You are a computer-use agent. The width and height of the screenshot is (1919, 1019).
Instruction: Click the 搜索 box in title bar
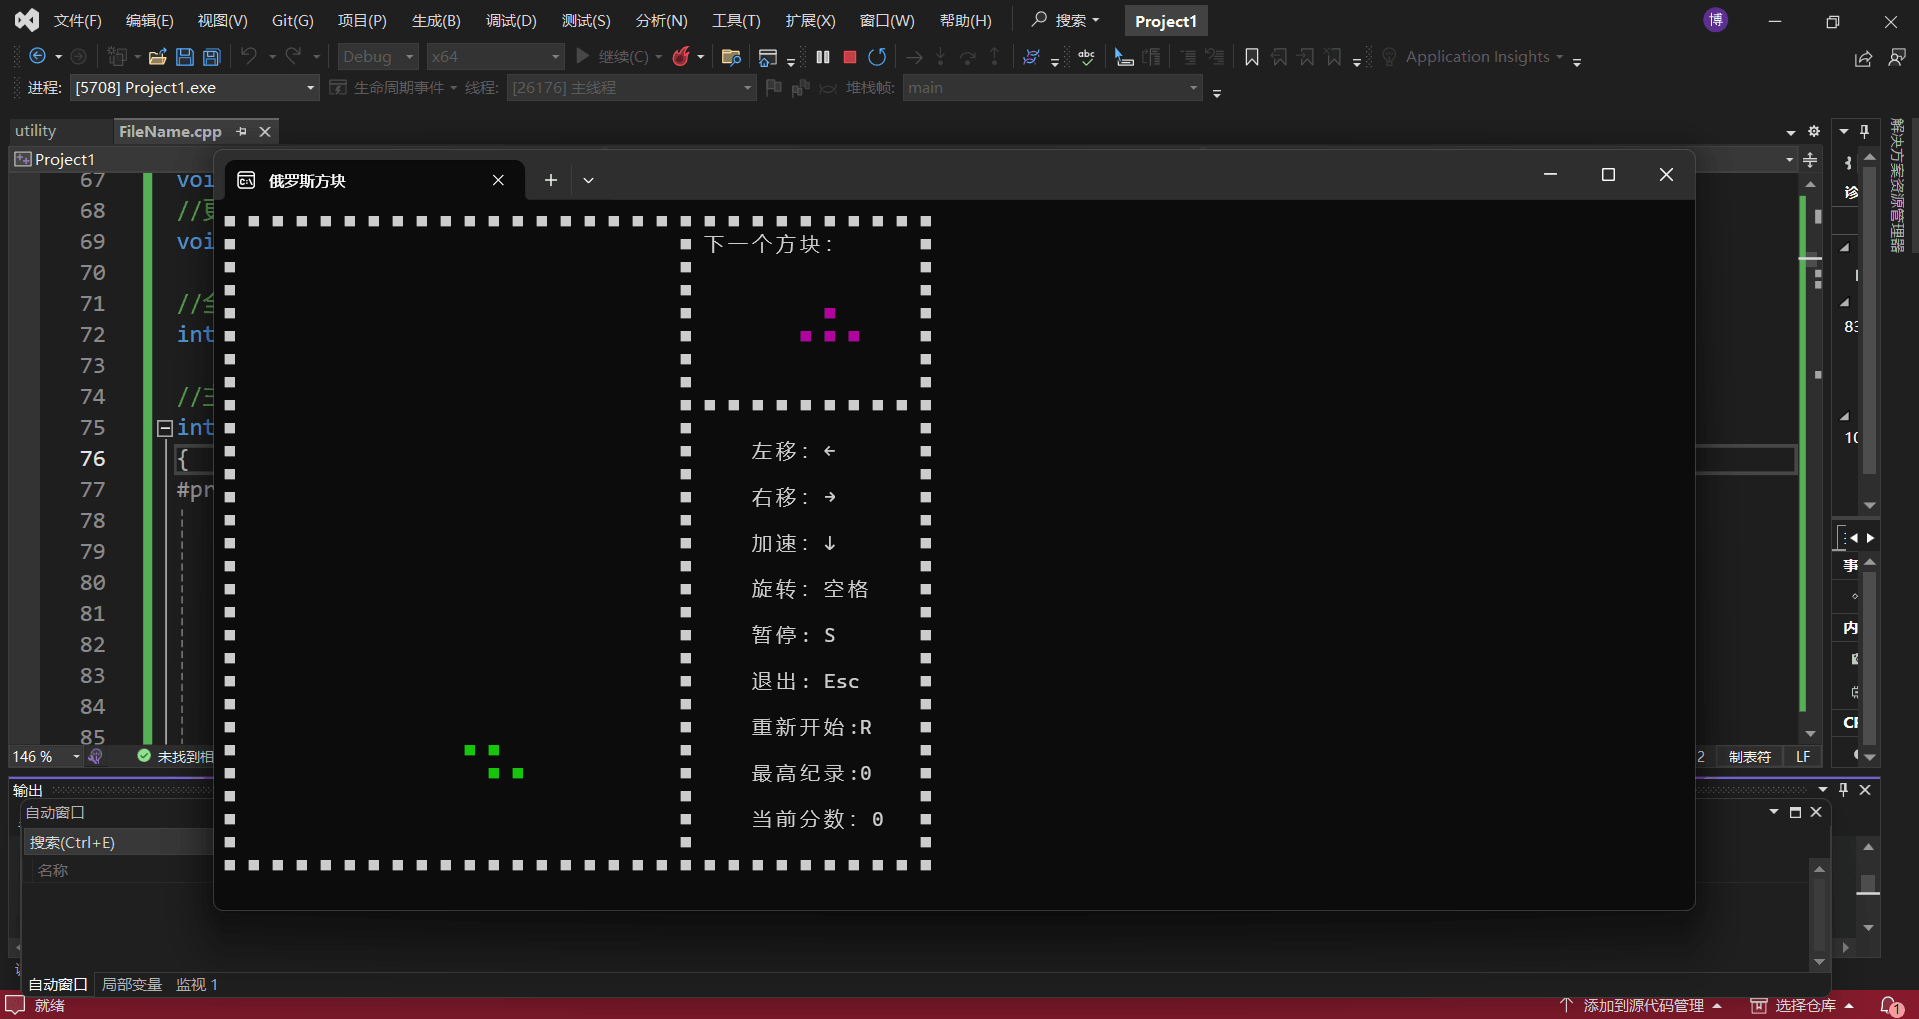[1066, 20]
